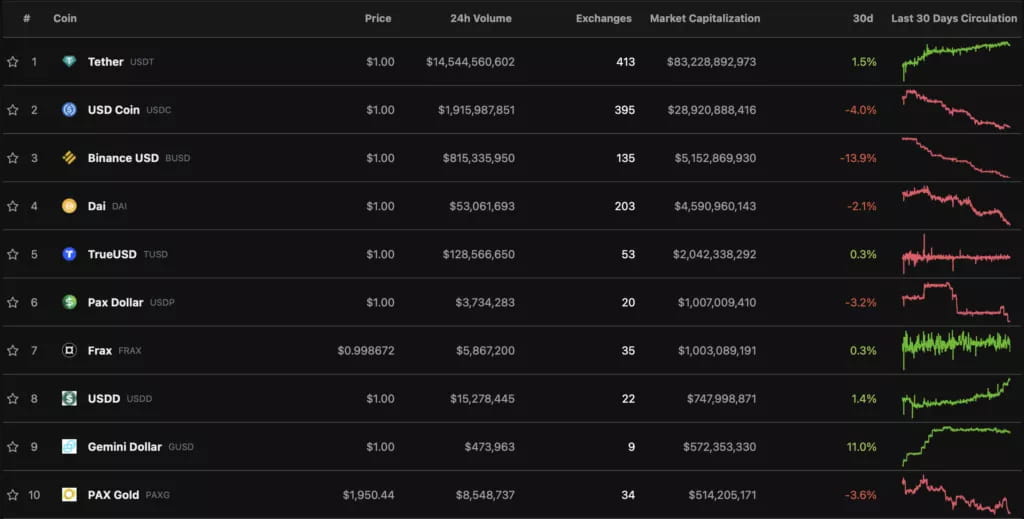This screenshot has height=519, width=1024.
Task: Open Tether's 30-day circulation sparkline chart
Action: tap(956, 60)
